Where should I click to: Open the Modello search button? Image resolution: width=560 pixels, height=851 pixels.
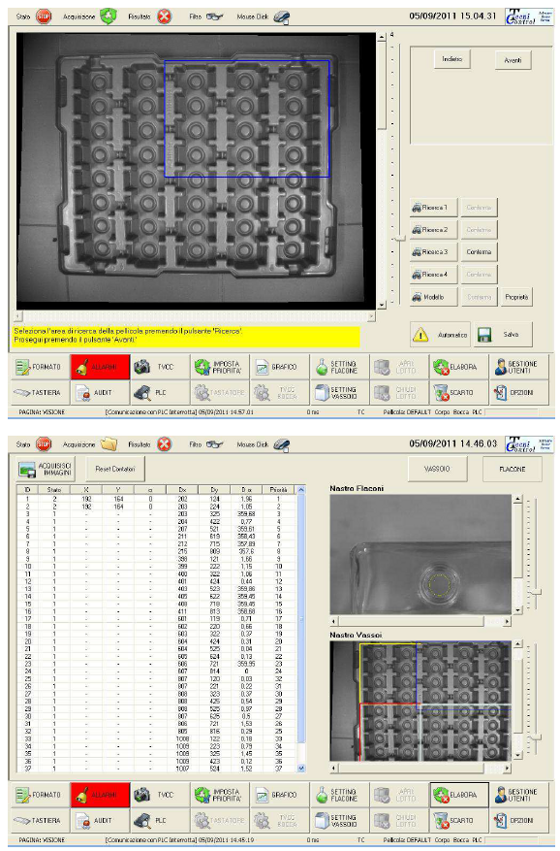434,297
